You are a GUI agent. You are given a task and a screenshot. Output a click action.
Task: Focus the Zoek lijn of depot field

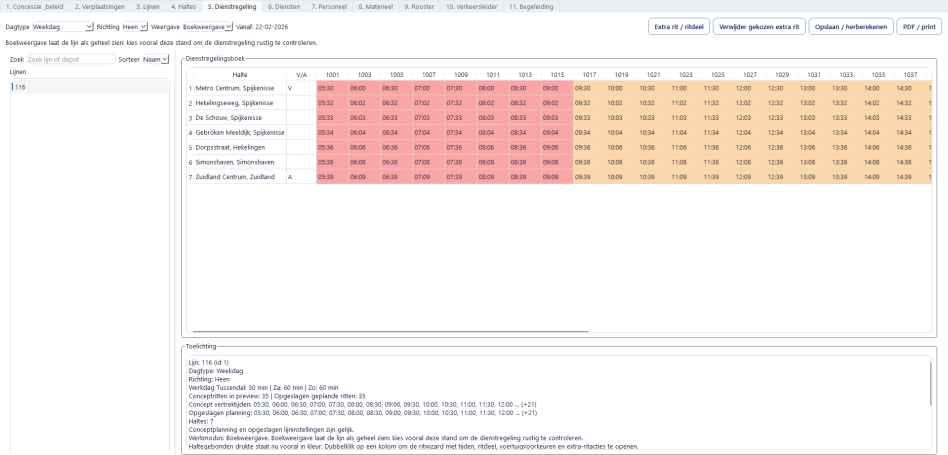point(69,60)
